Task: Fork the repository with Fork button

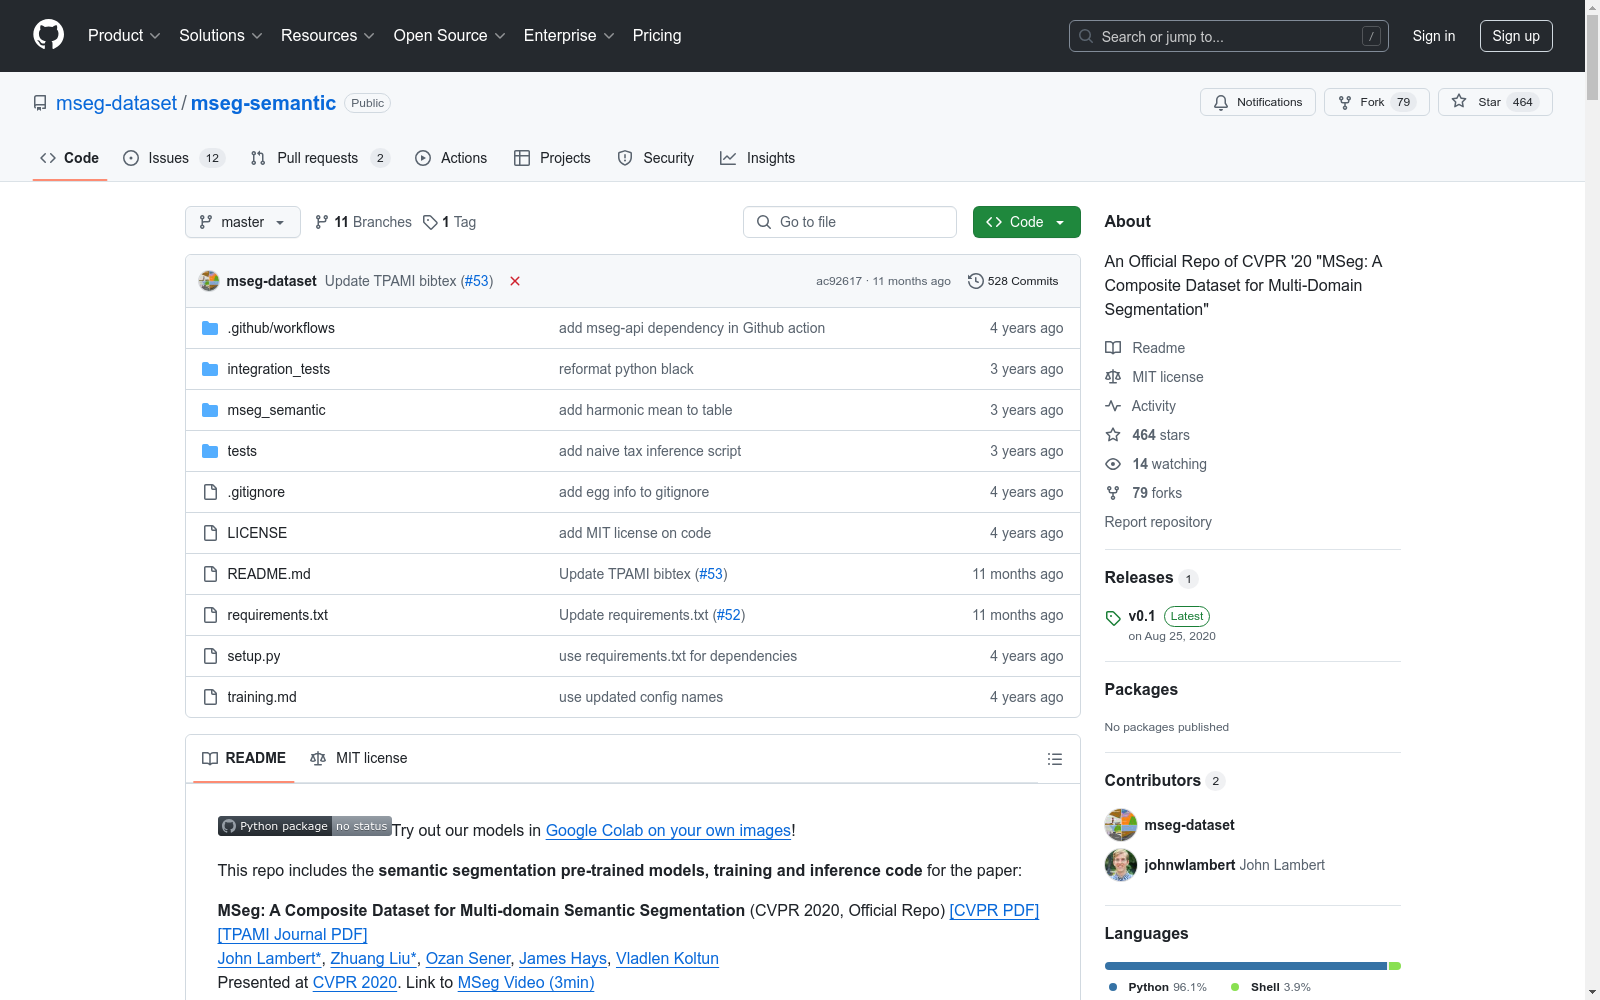Action: 1377,102
